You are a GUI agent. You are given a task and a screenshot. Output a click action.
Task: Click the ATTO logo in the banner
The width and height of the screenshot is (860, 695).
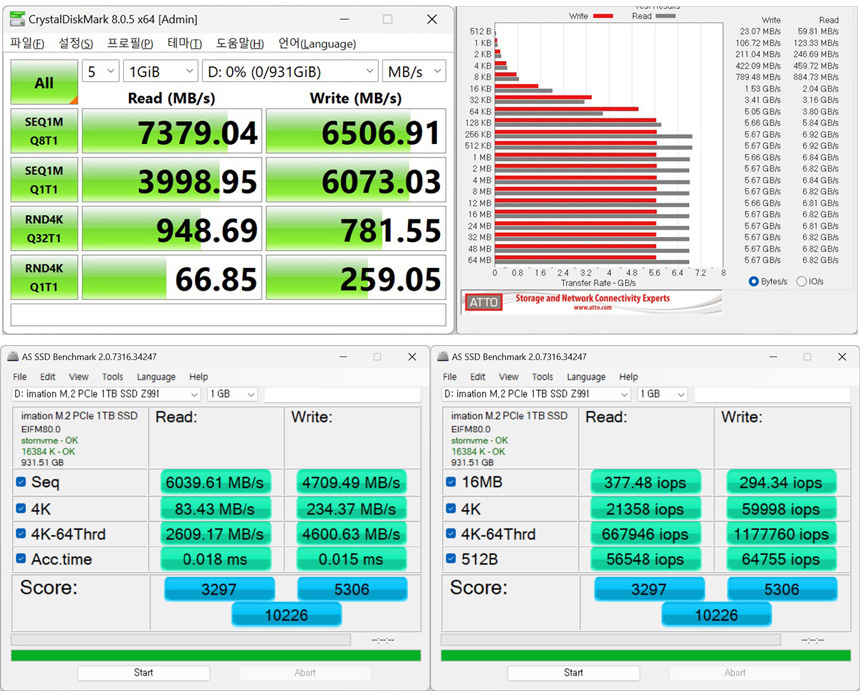click(x=483, y=302)
